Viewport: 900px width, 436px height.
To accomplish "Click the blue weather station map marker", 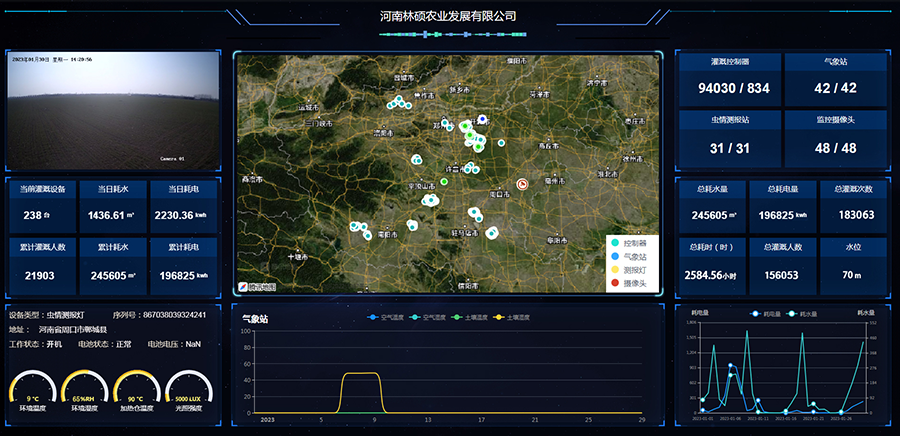I will (482, 119).
